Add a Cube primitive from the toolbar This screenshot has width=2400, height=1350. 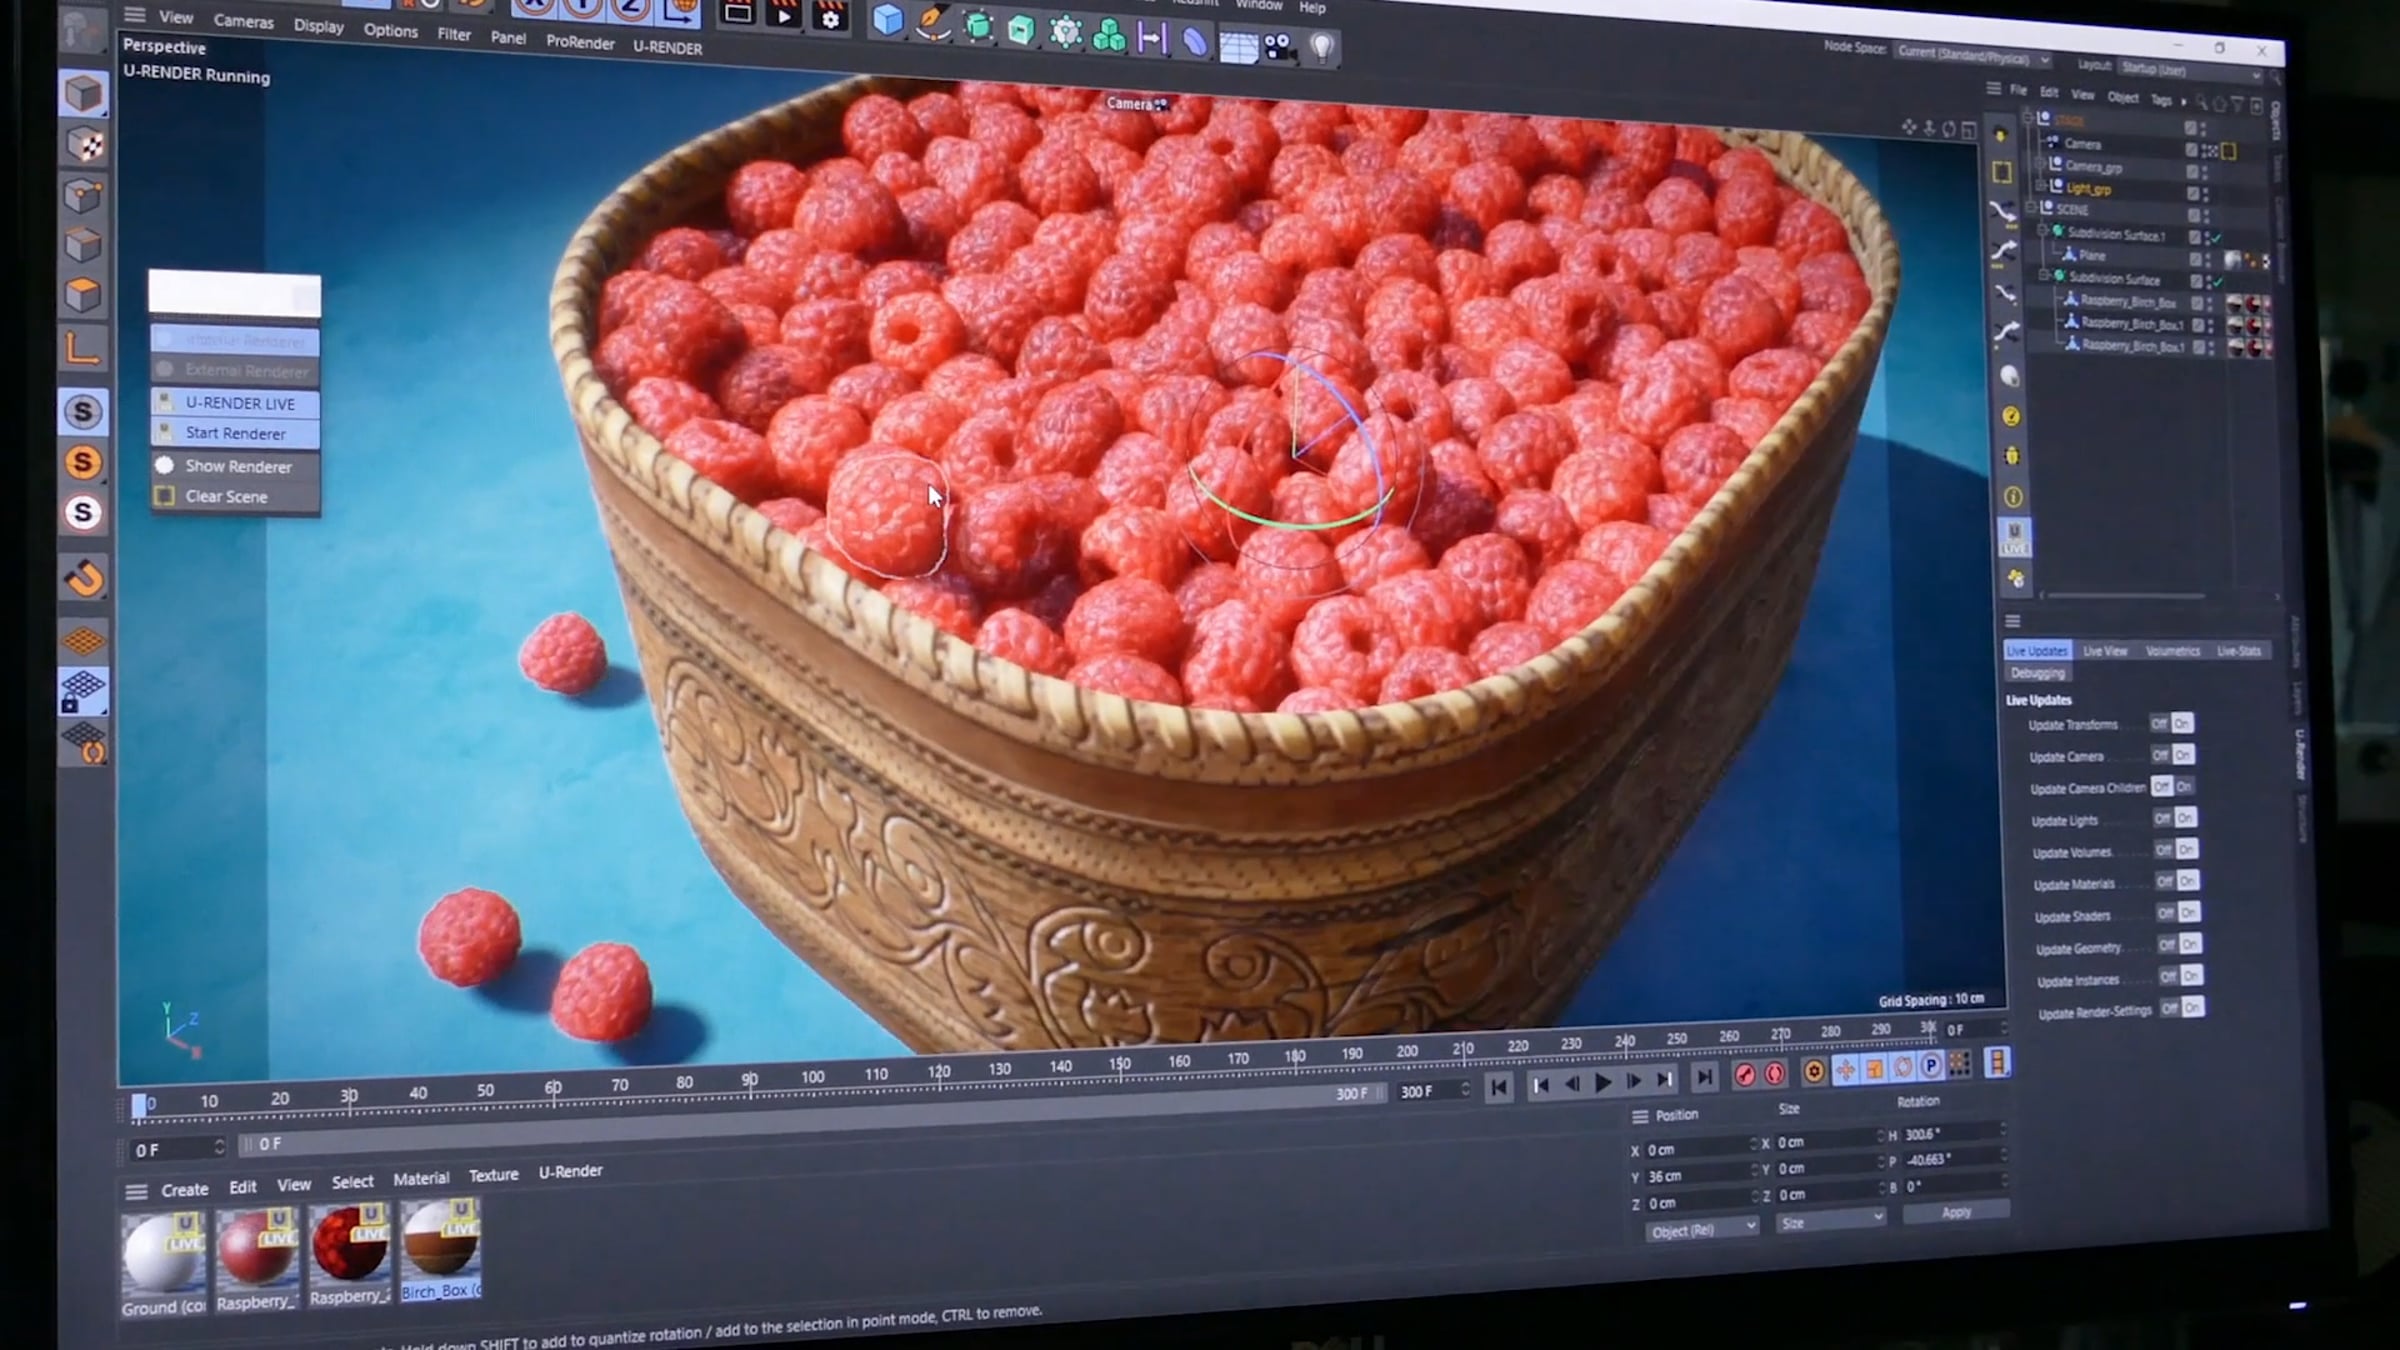pyautogui.click(x=887, y=21)
